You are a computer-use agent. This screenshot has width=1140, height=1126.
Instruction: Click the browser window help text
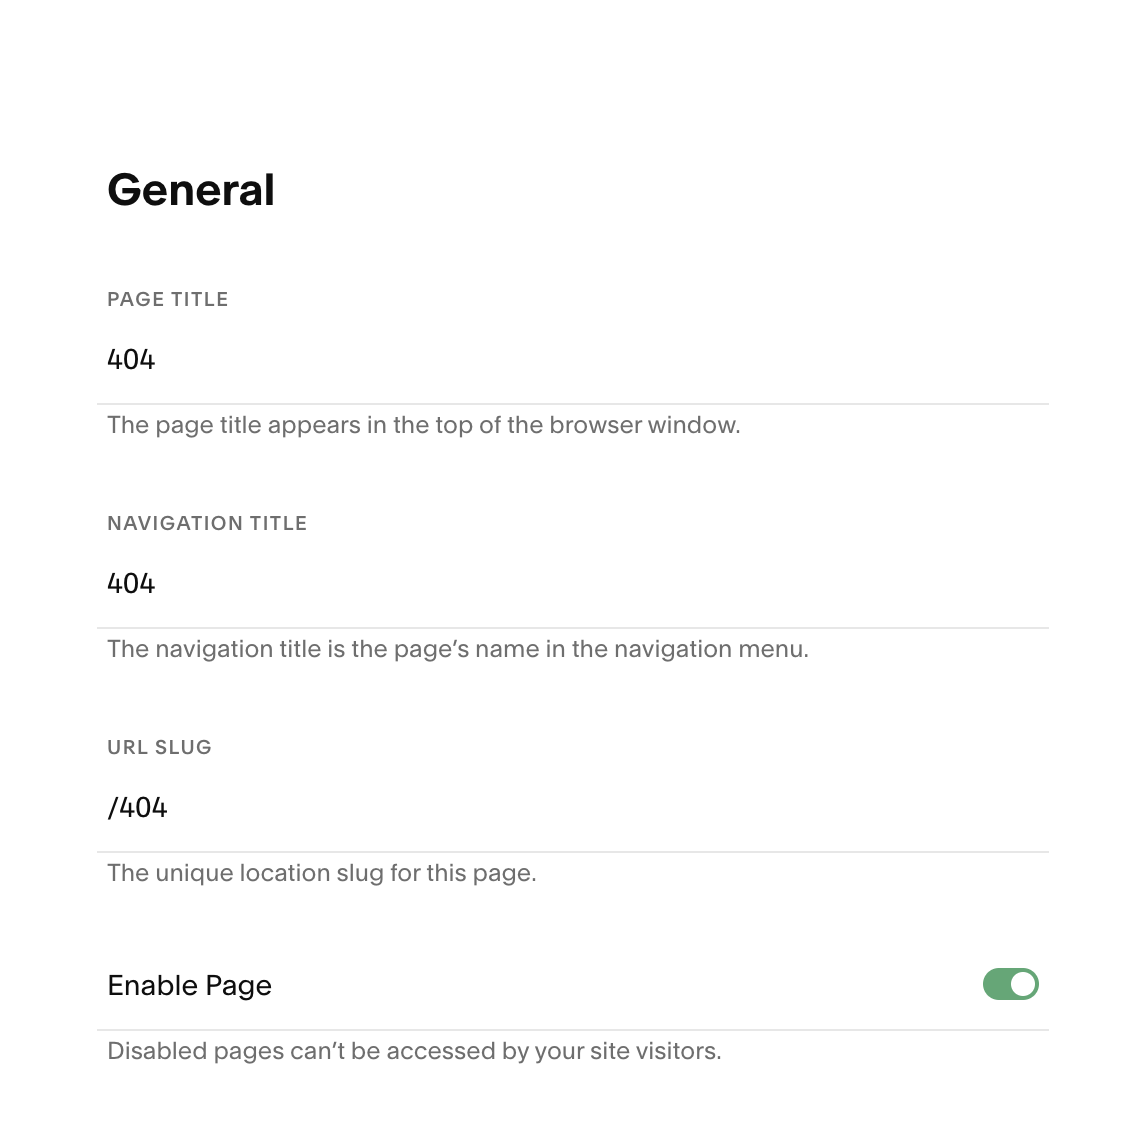(x=424, y=425)
